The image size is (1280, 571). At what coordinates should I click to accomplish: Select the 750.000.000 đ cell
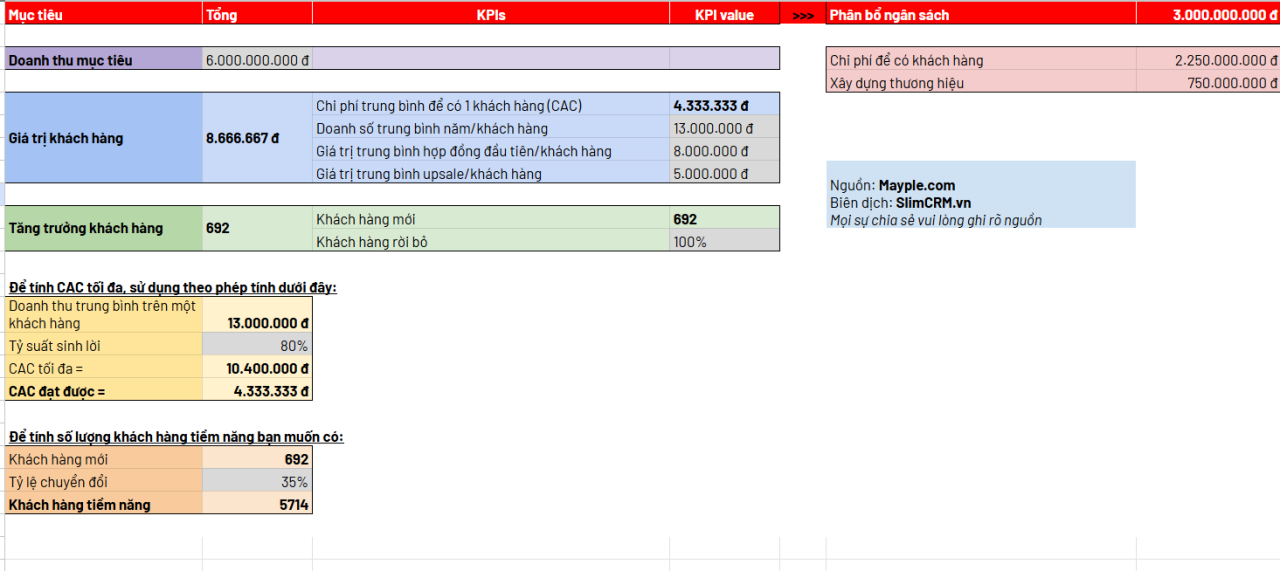pos(1208,82)
